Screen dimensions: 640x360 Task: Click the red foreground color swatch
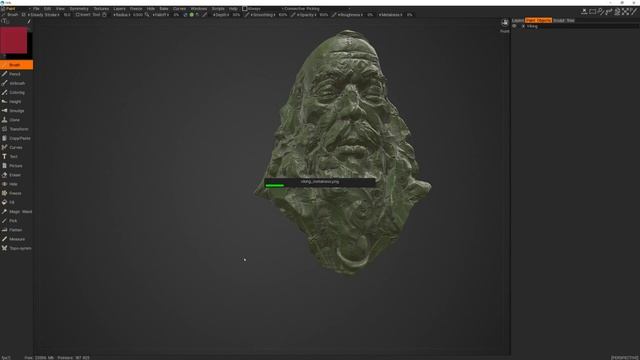pos(13,40)
